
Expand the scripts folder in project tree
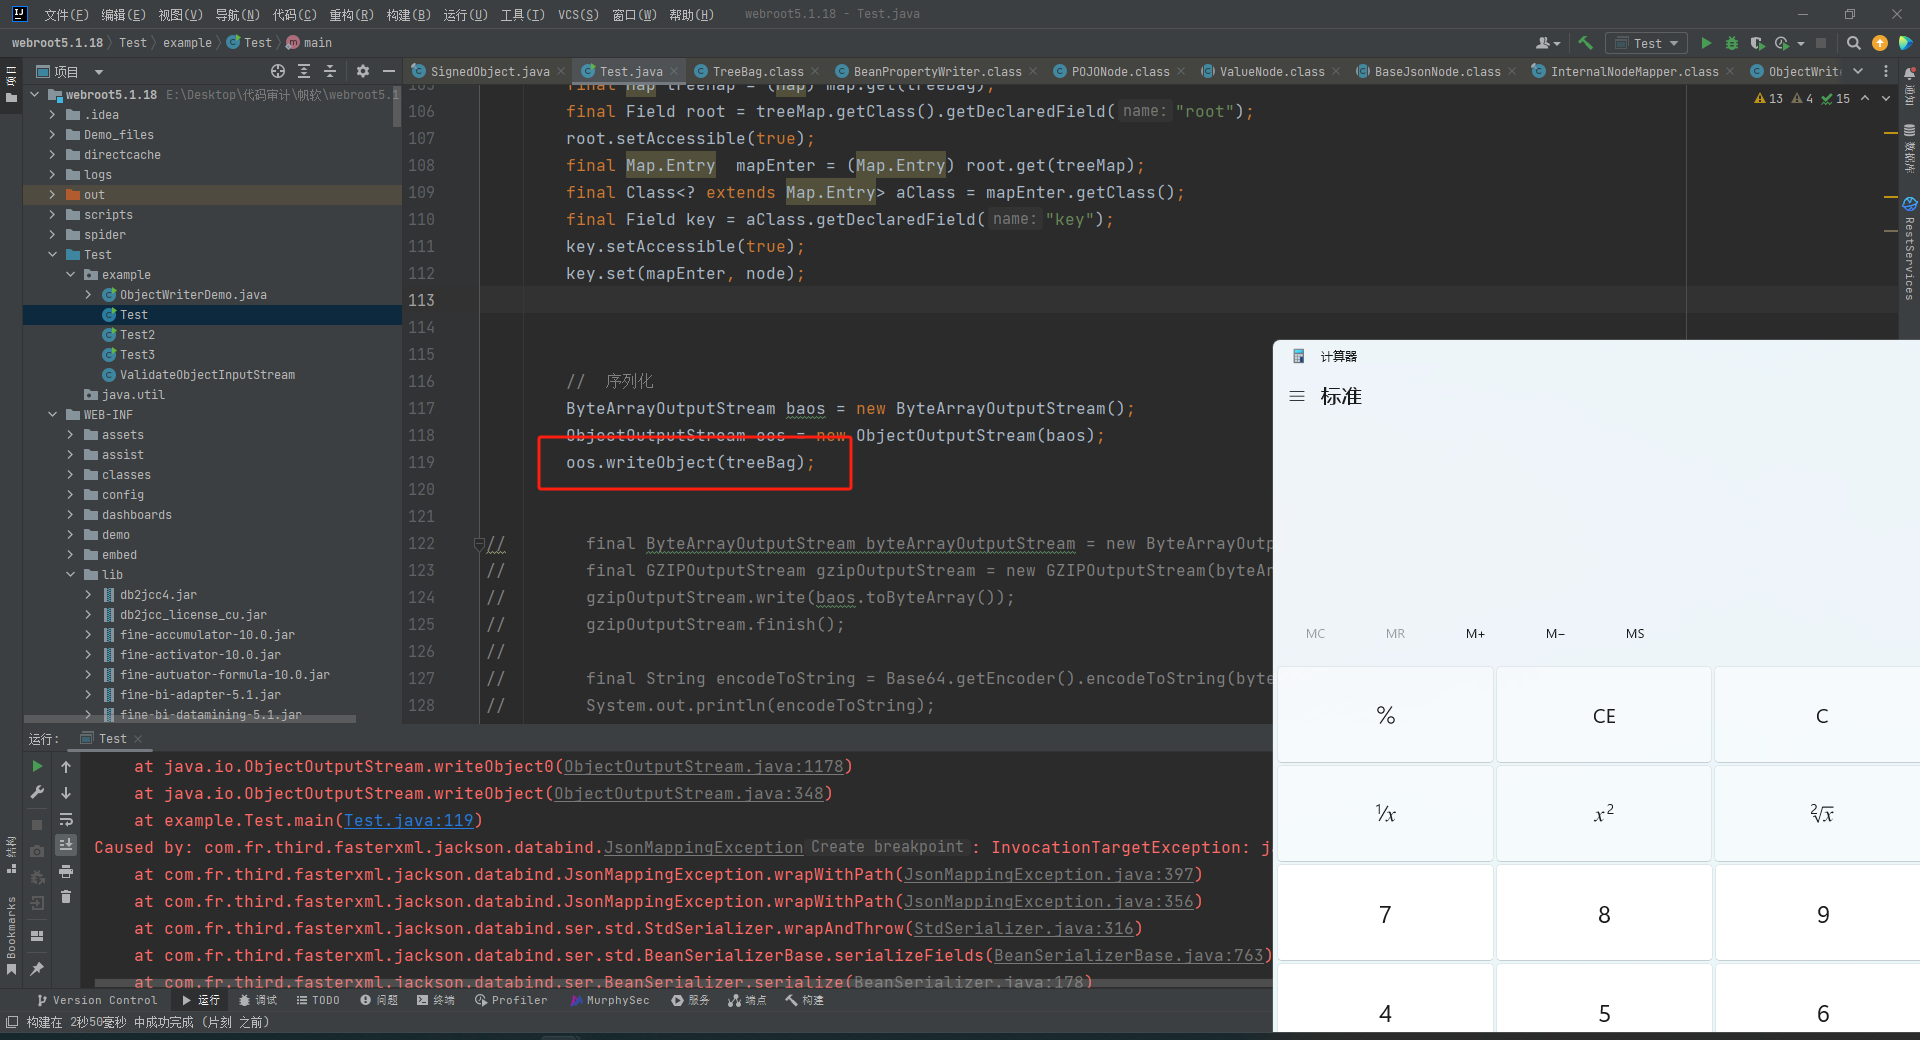(x=52, y=215)
